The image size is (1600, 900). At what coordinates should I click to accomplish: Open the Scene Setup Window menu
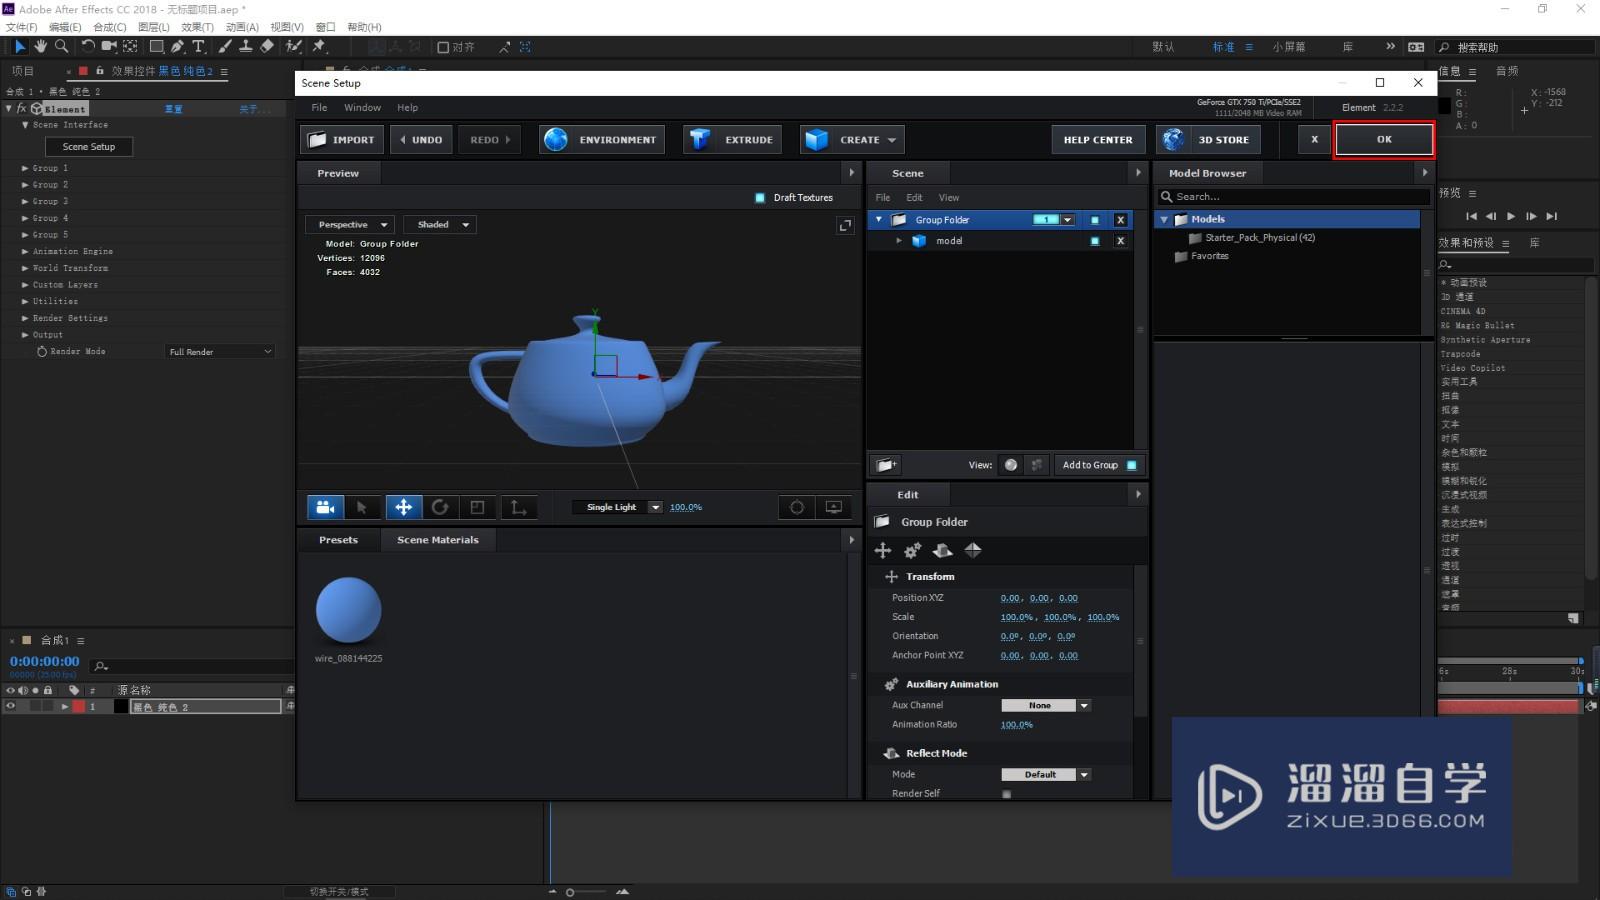click(x=362, y=108)
